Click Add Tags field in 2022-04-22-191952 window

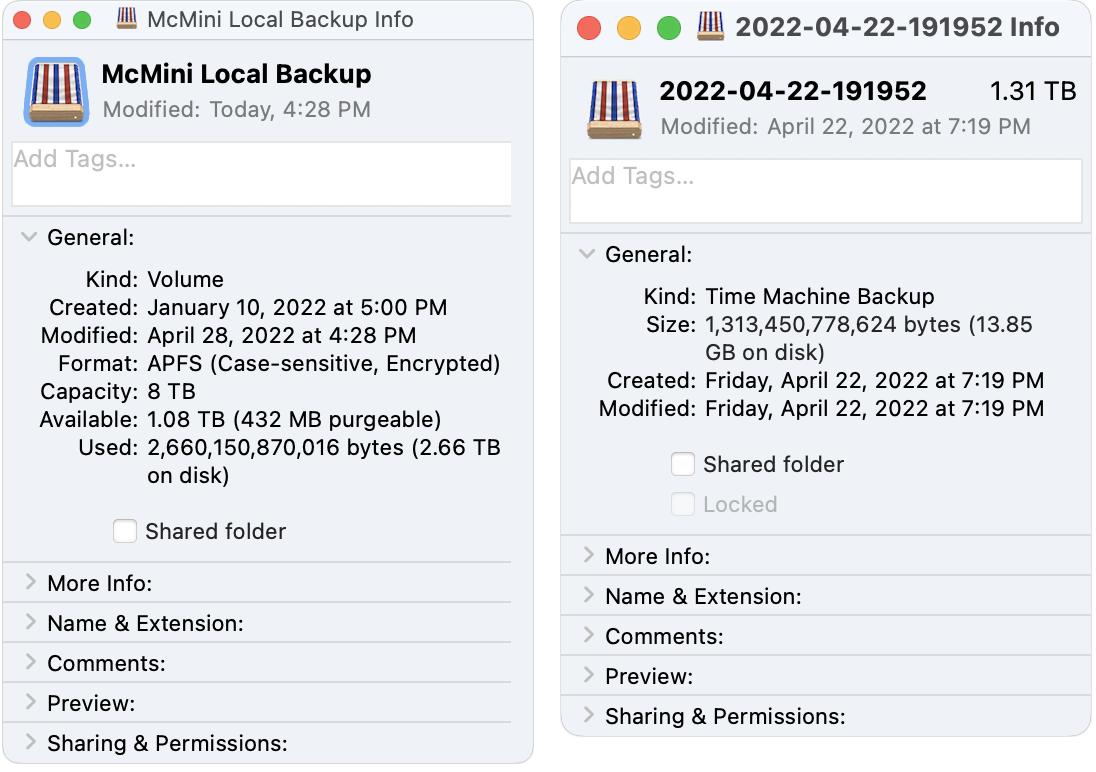(826, 191)
